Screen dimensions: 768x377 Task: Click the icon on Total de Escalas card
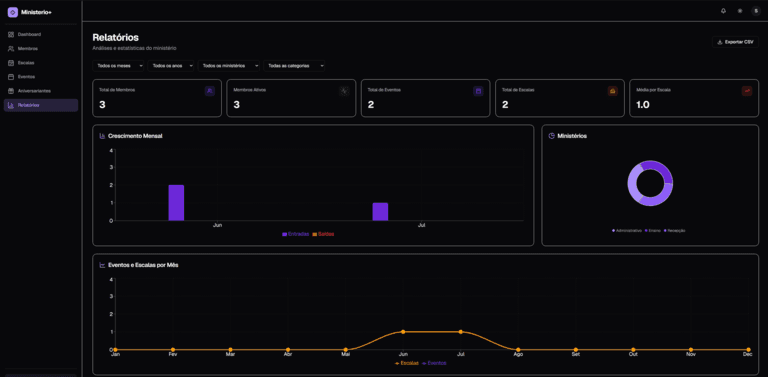[613, 91]
